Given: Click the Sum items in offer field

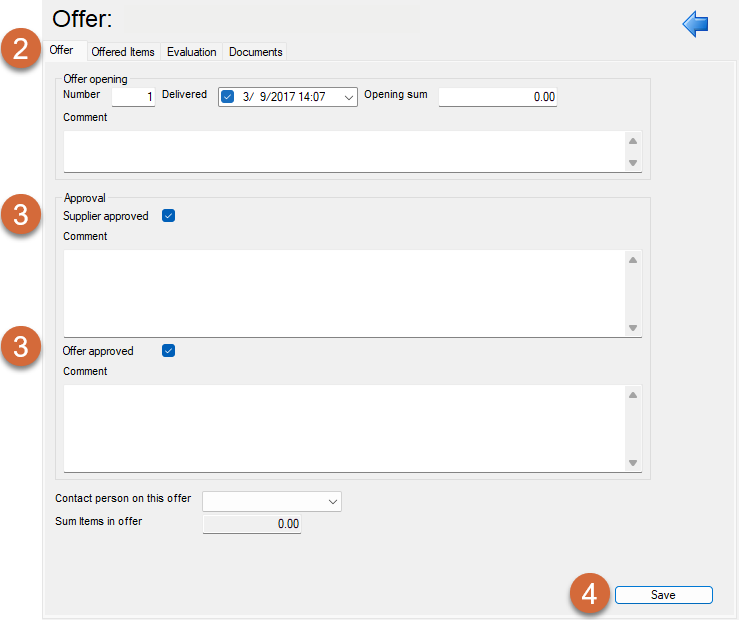Looking at the screenshot, I should coord(251,524).
